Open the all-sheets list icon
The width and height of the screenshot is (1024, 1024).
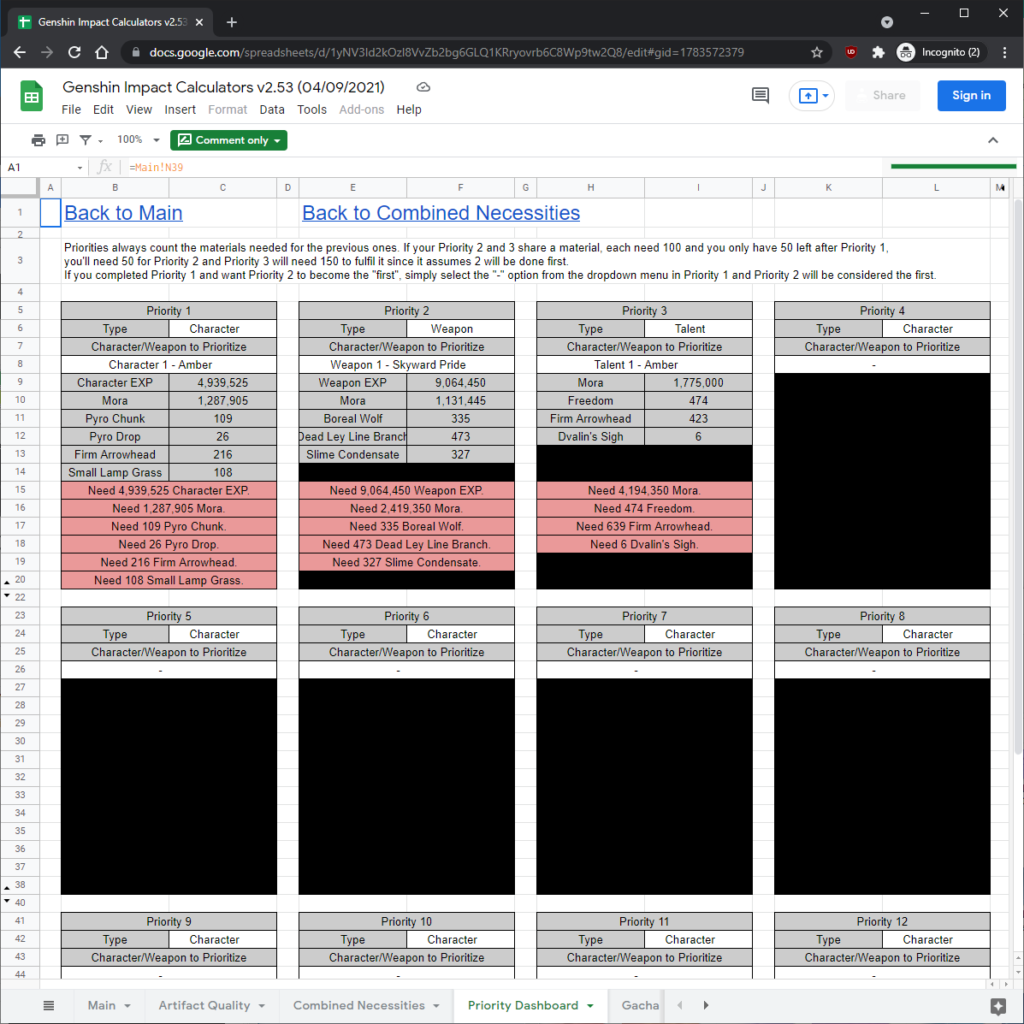49,1005
